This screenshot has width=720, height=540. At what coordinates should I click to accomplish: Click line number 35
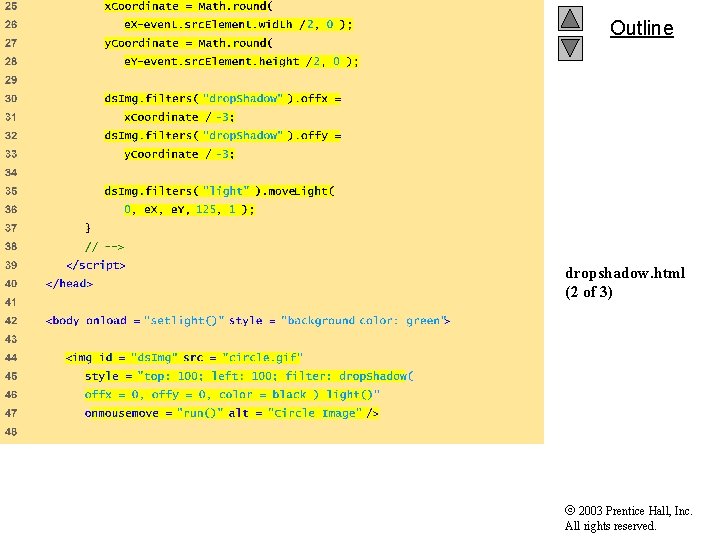pos(11,191)
